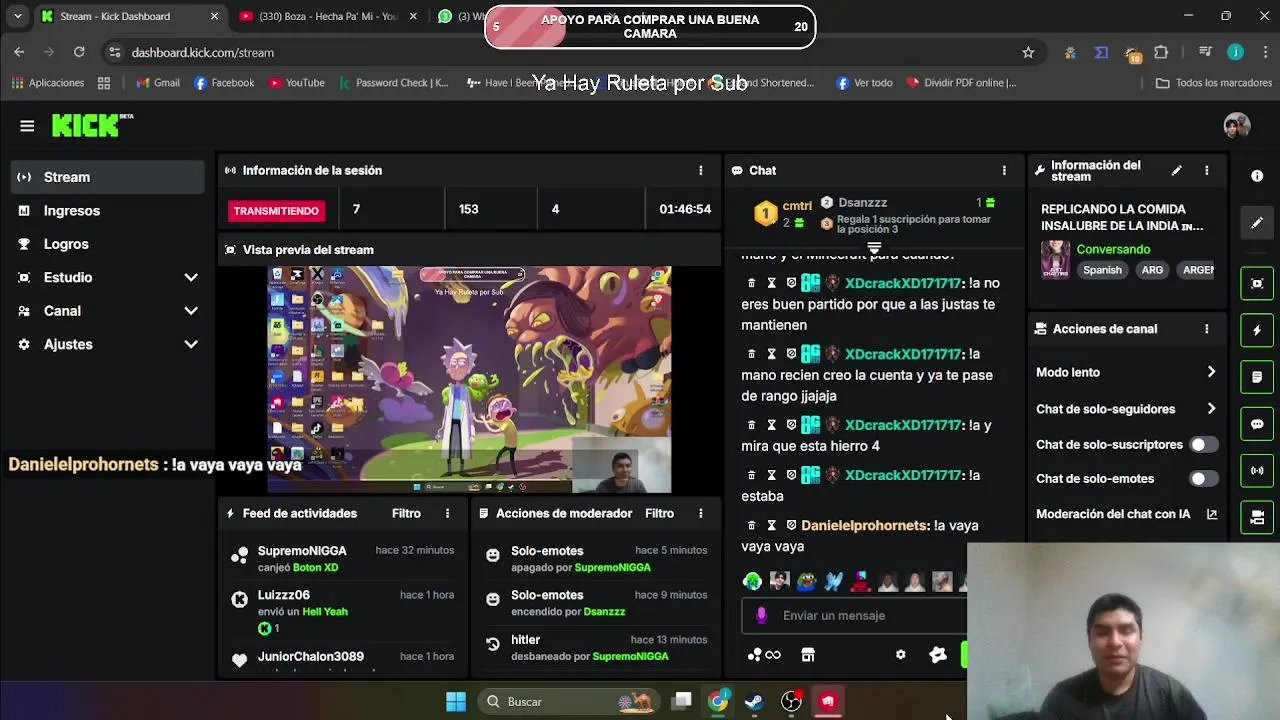Bookmark this page with the star icon
This screenshot has height=720, width=1280.
pos(1028,52)
